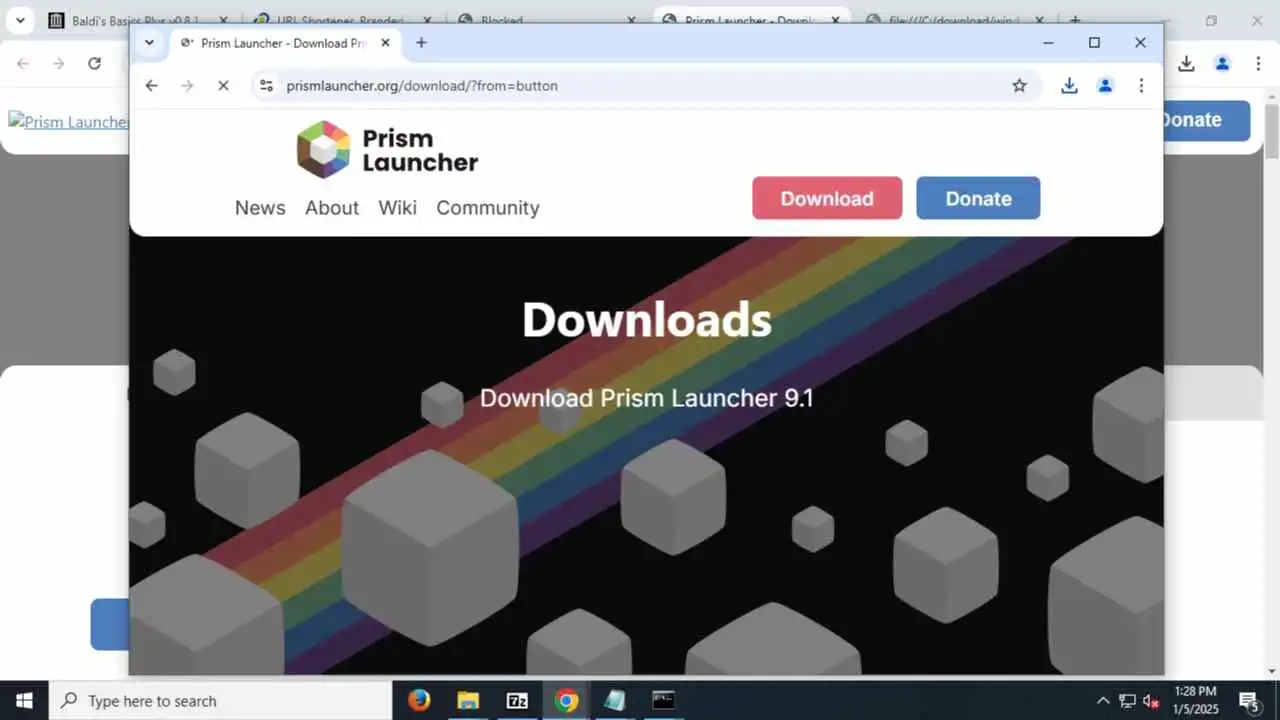The height and width of the screenshot is (720, 1280).
Task: Open new tab in background Chrome window
Action: pyautogui.click(x=1075, y=20)
